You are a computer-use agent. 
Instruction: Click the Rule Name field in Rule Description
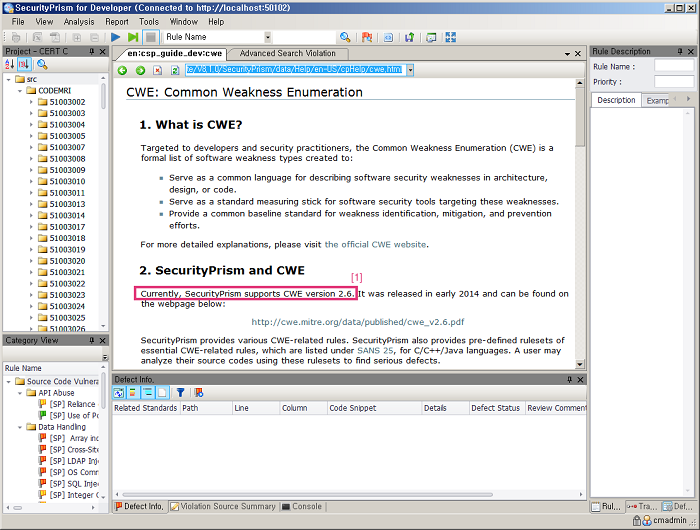click(674, 66)
